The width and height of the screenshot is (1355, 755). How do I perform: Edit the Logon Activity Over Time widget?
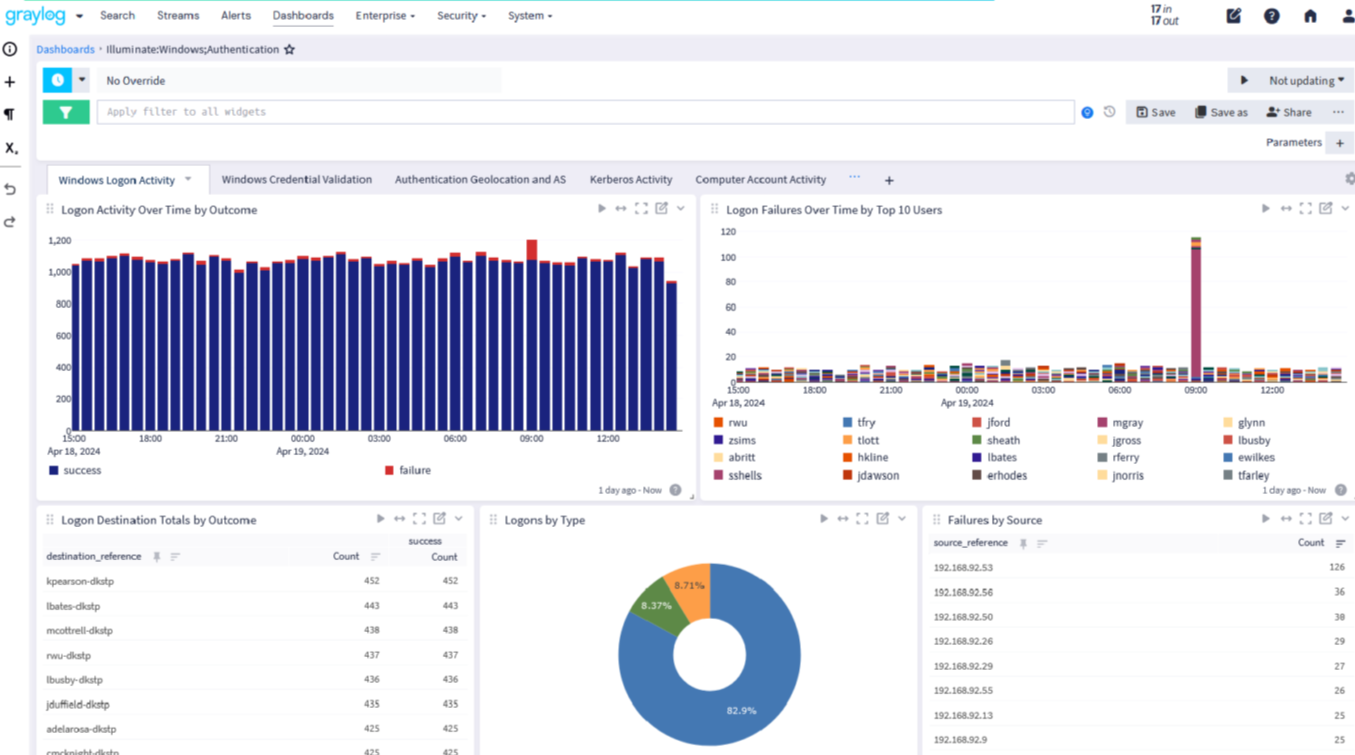(x=661, y=209)
